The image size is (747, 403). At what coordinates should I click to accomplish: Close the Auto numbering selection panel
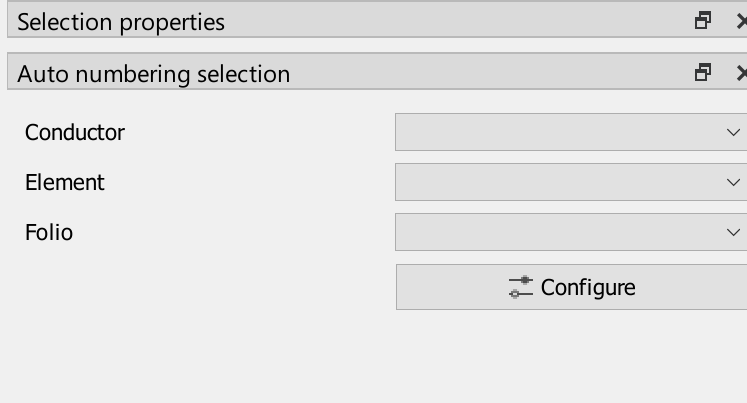pos(741,72)
